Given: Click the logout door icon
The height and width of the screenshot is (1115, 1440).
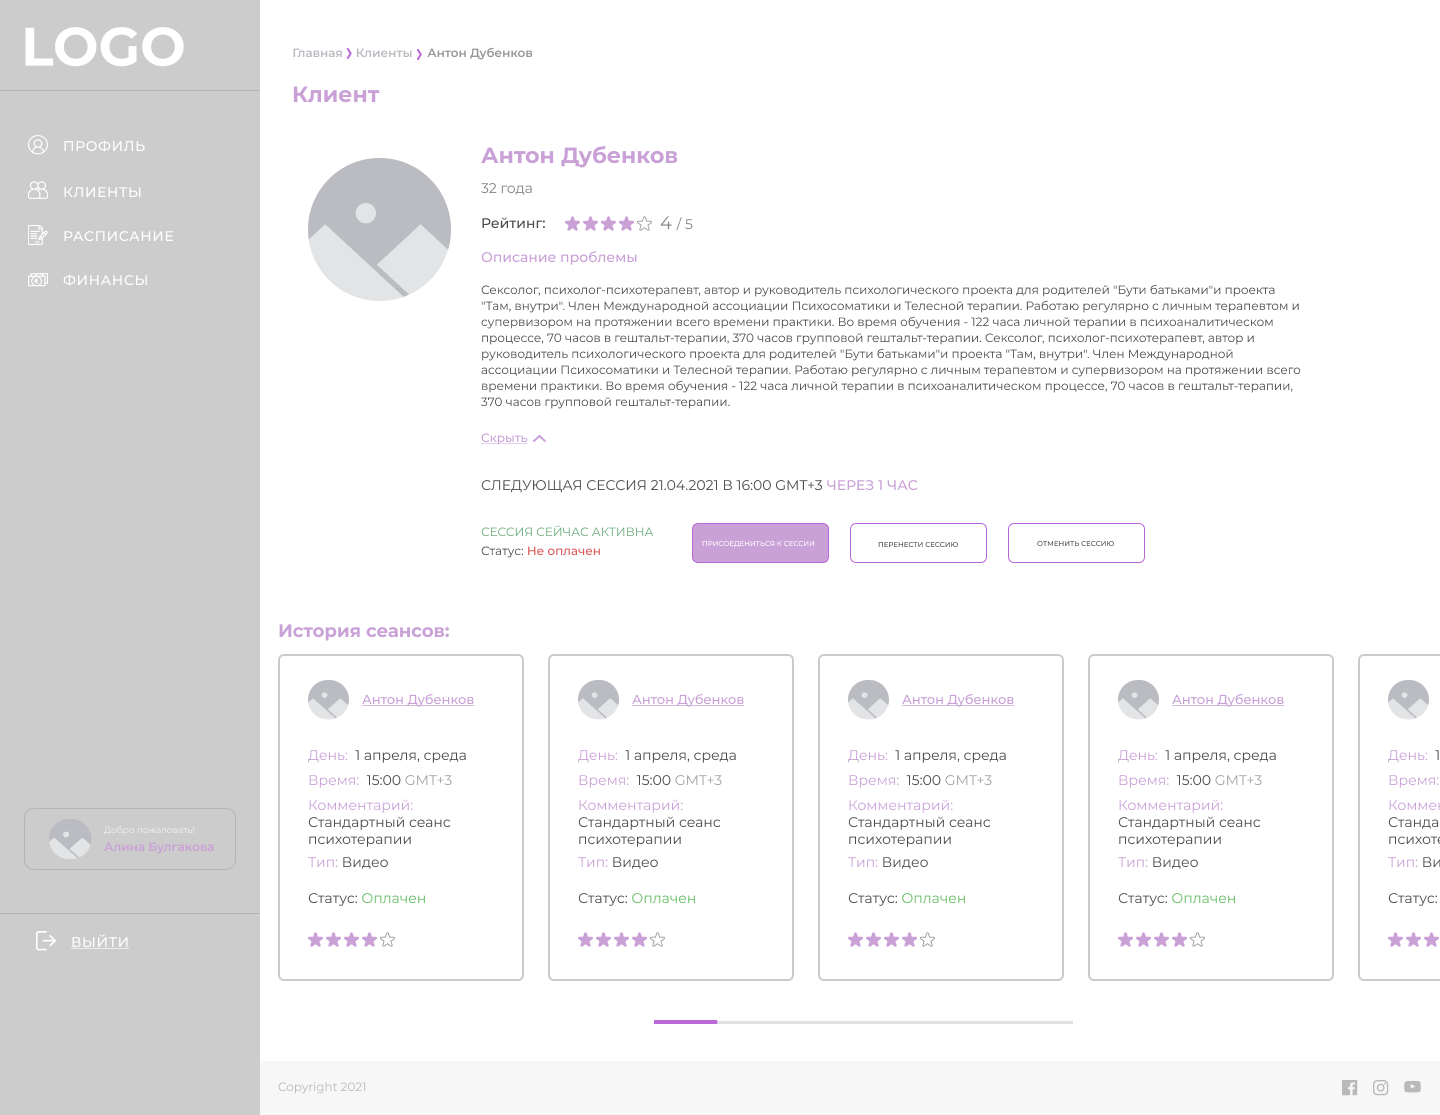Looking at the screenshot, I should coord(46,940).
